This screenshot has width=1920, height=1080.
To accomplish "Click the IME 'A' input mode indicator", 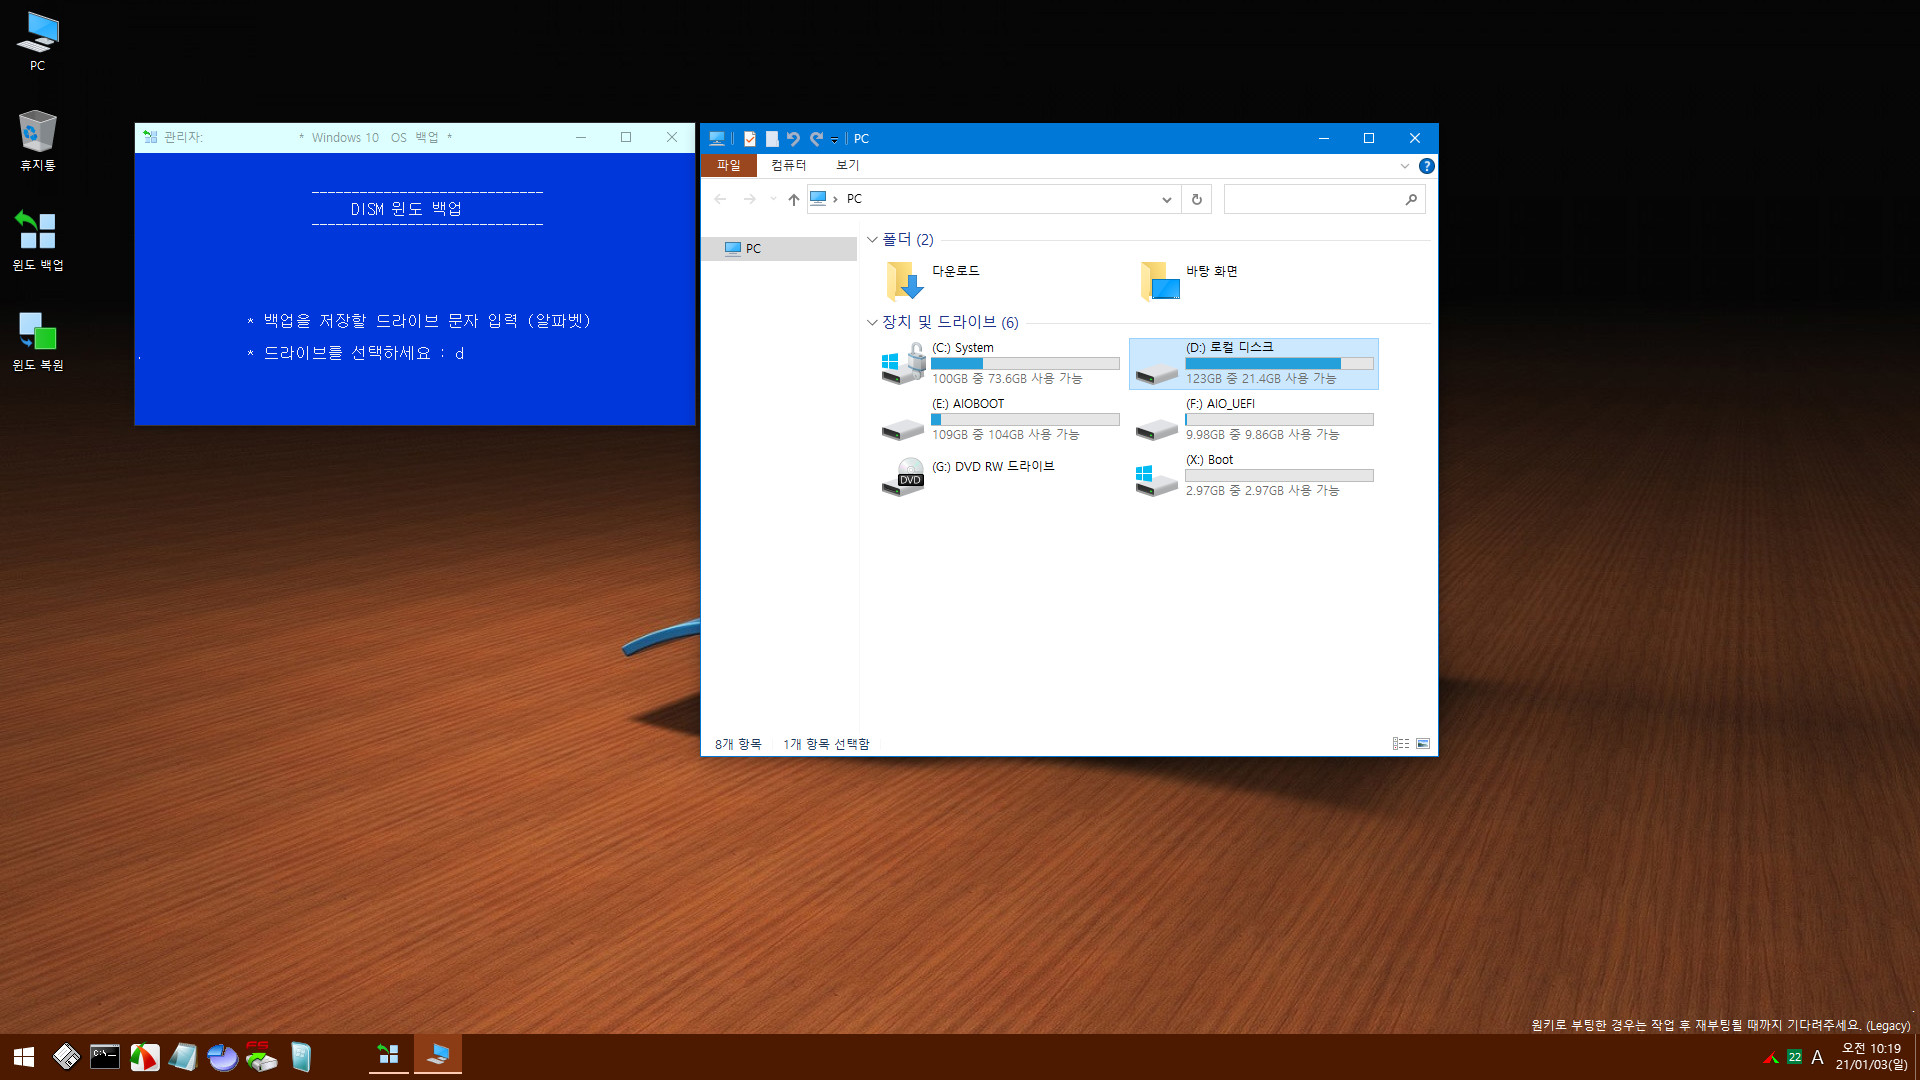I will point(1817,1057).
